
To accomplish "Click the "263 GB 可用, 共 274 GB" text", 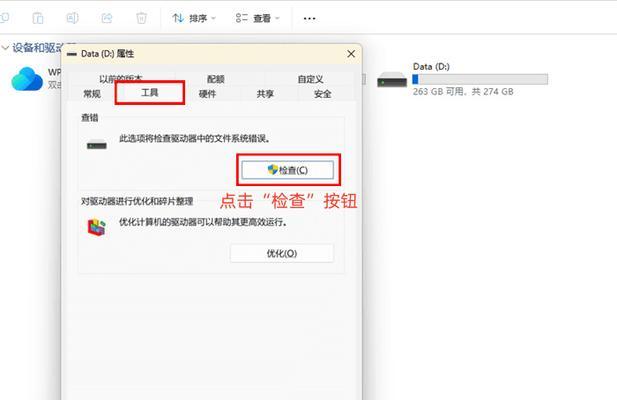I will [x=463, y=92].
